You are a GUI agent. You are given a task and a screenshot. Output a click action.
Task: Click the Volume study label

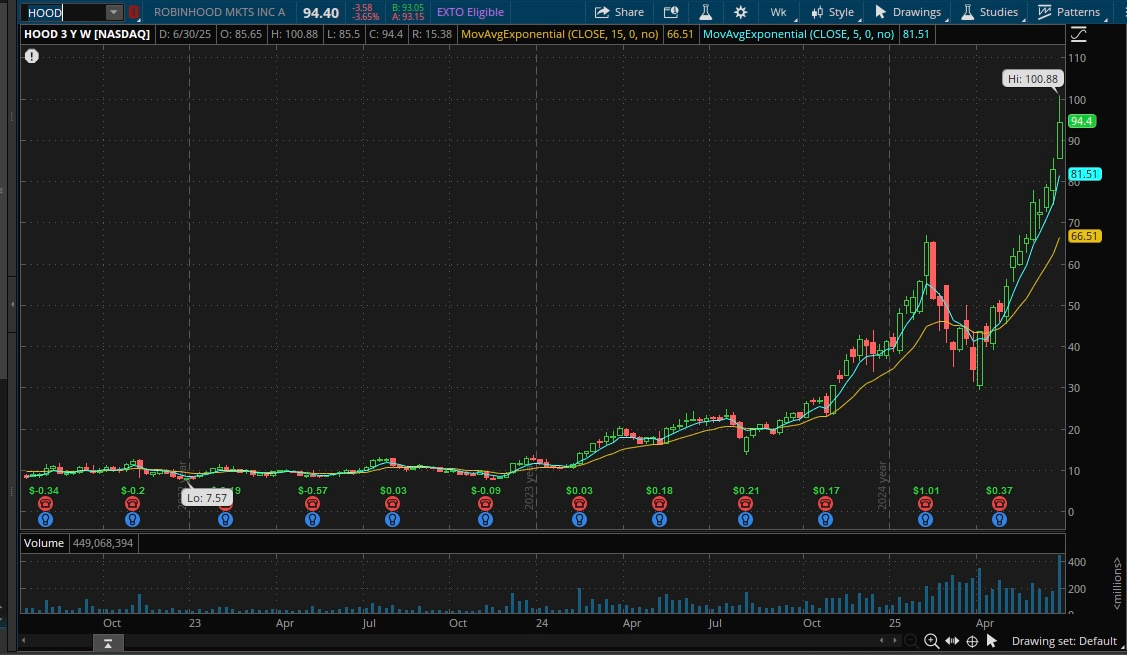[x=44, y=543]
